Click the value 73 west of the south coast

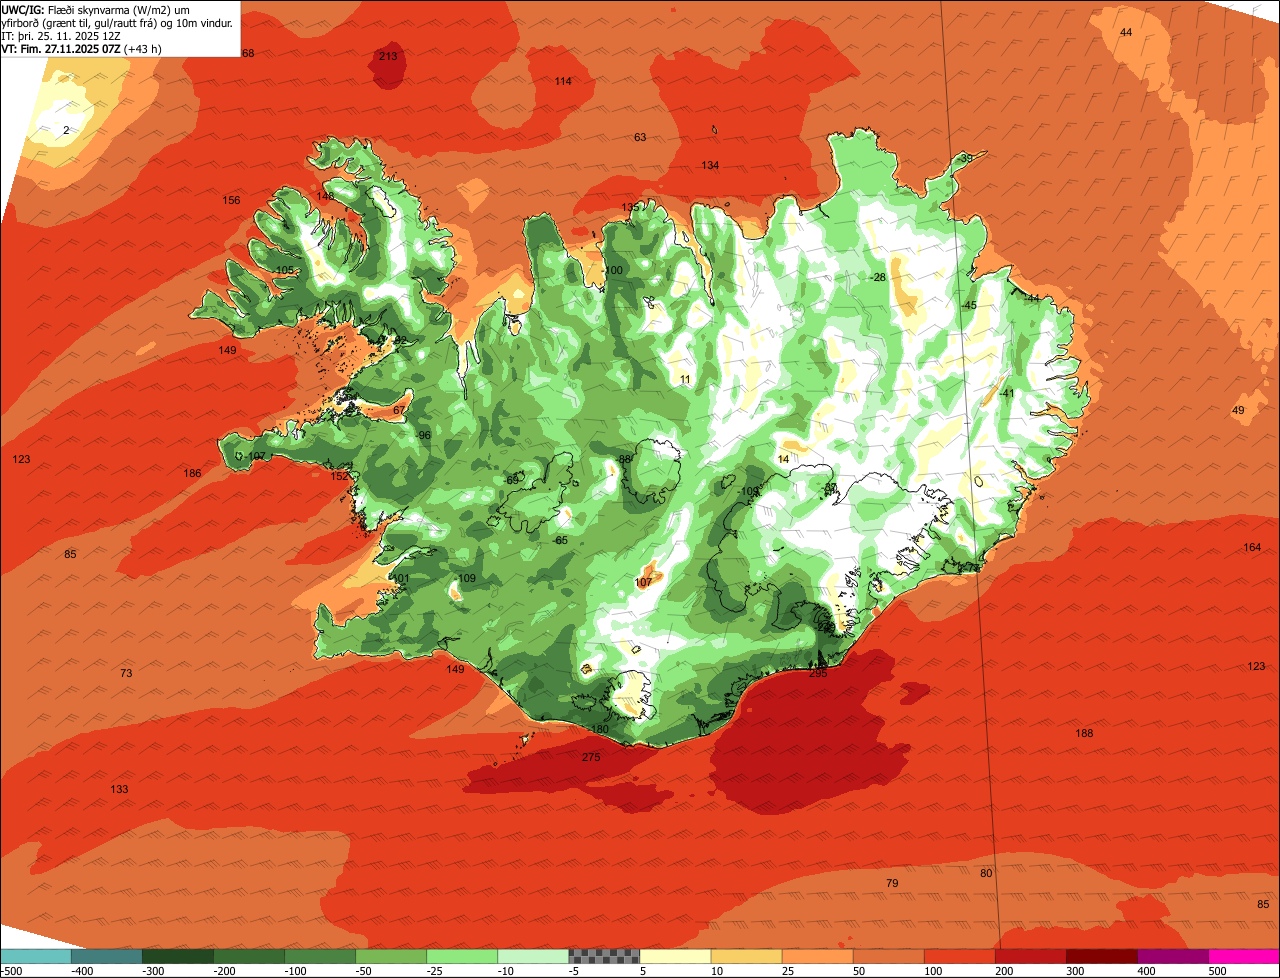coord(126,673)
